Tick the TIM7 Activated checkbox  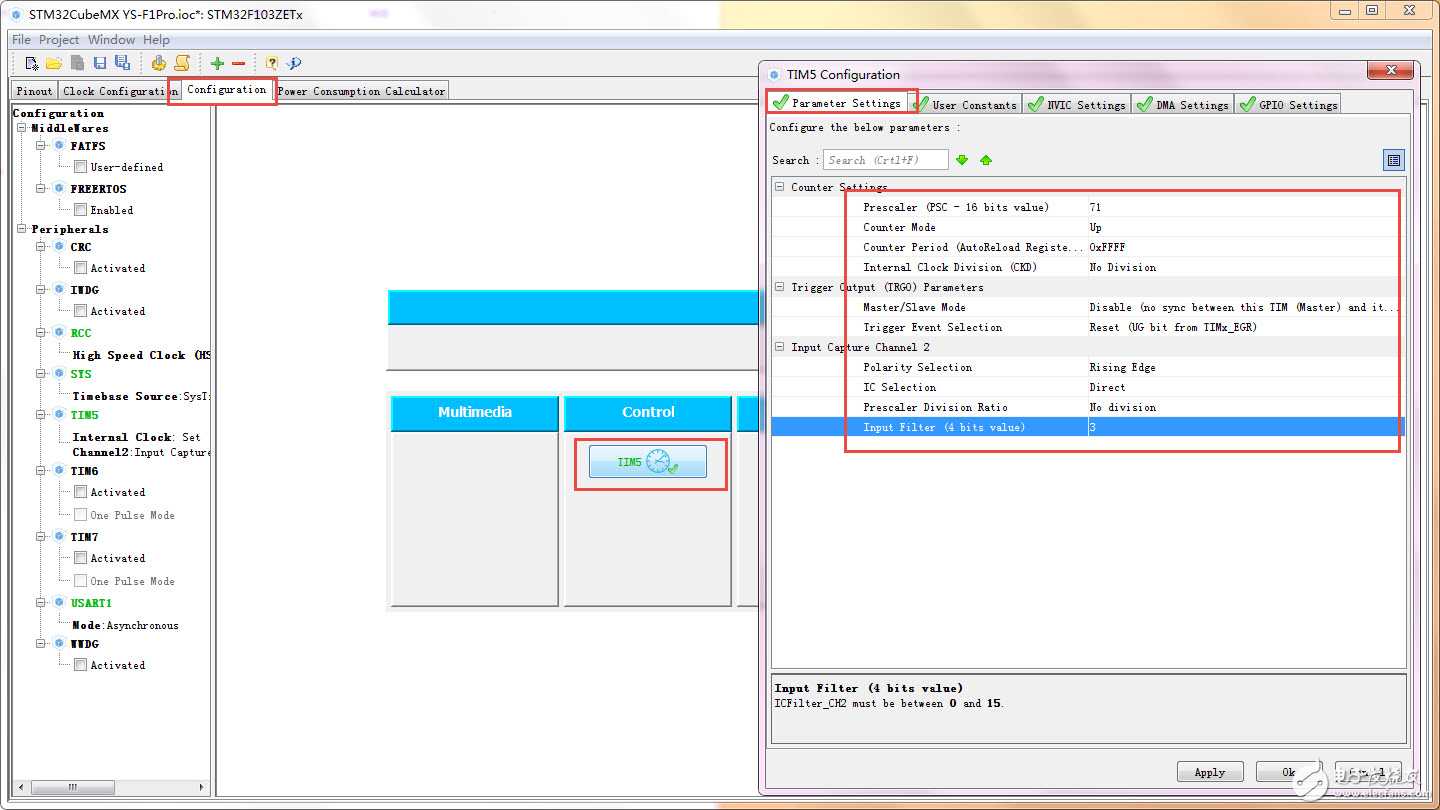tap(80, 558)
